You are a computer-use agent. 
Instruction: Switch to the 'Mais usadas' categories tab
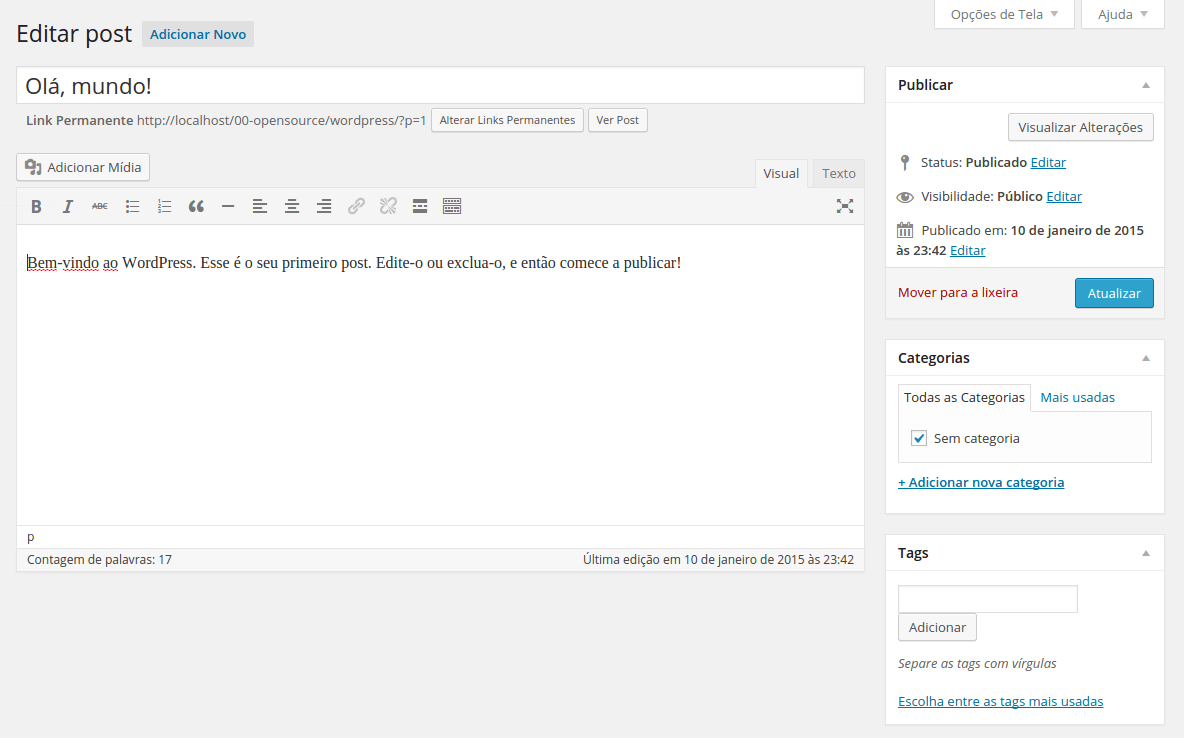click(1077, 397)
